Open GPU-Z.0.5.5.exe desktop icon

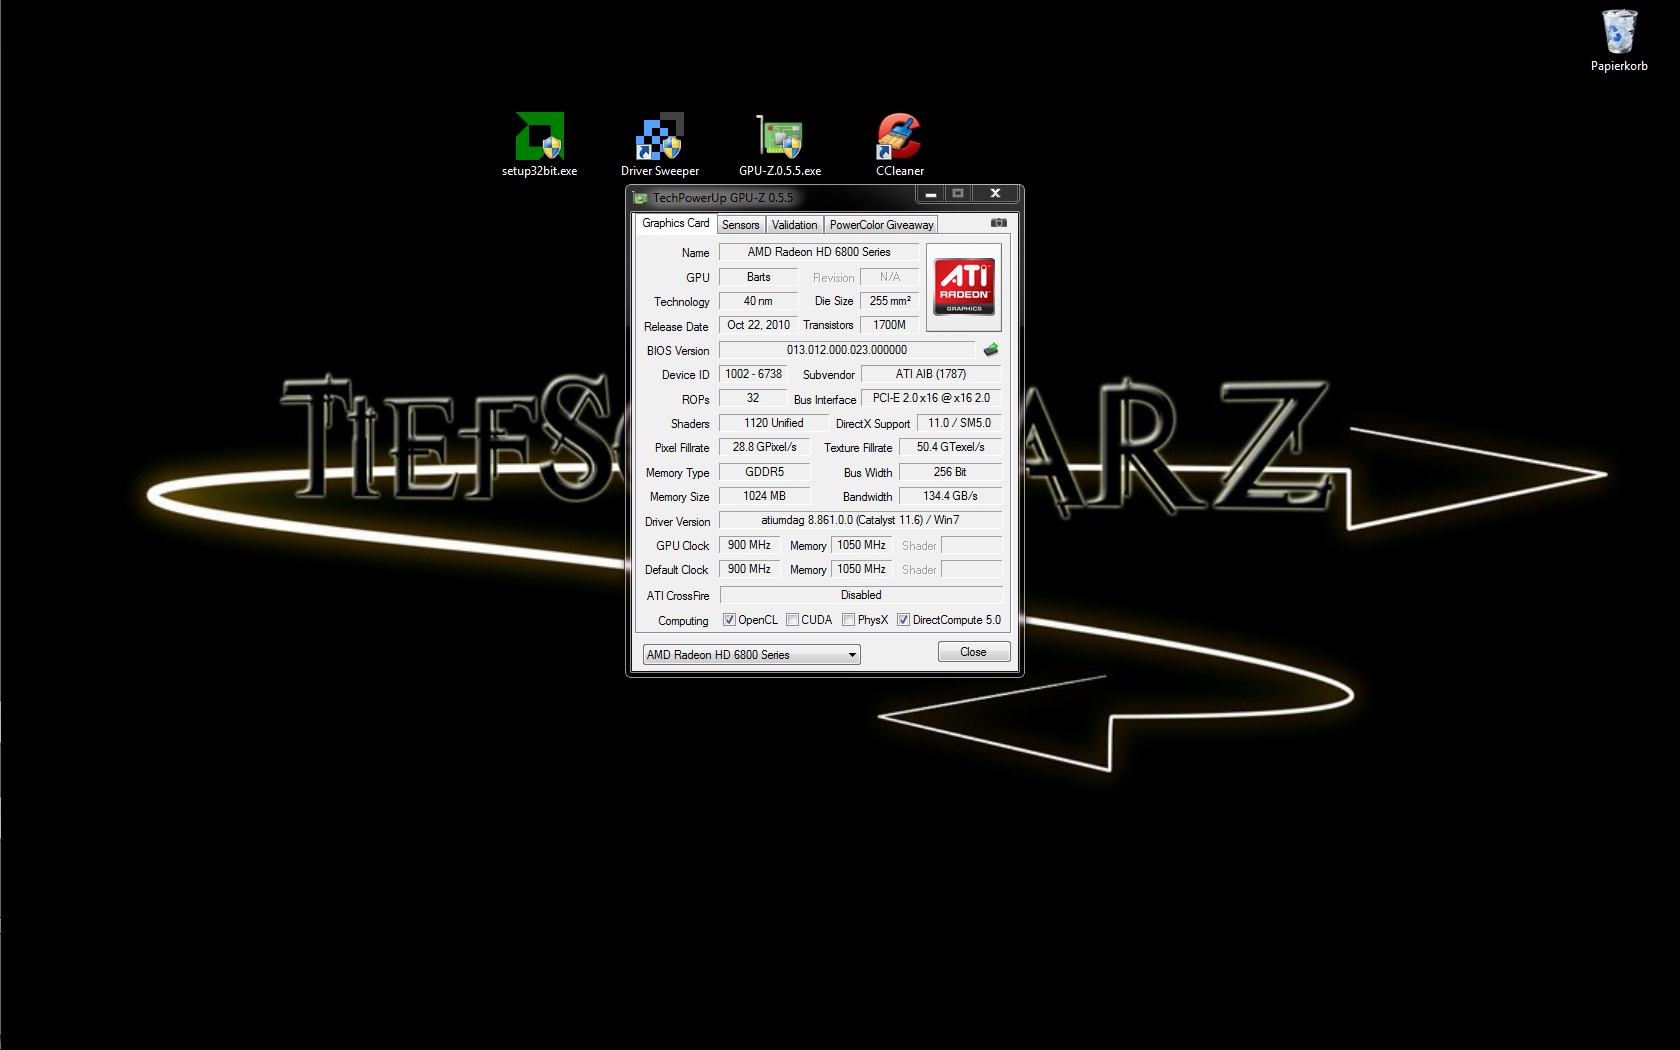[780, 145]
